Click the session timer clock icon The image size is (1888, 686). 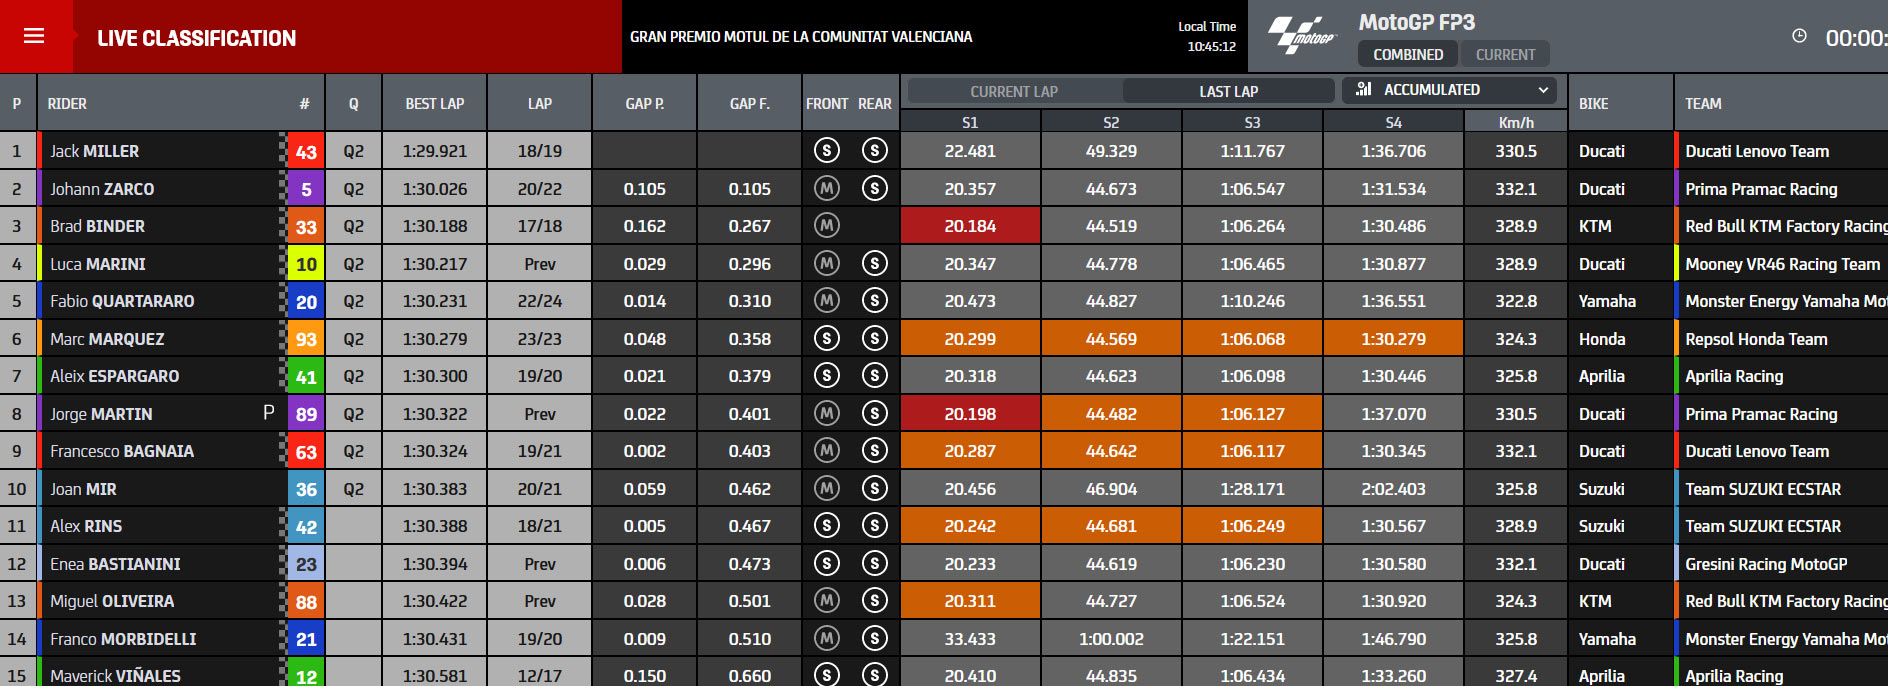tap(1799, 36)
